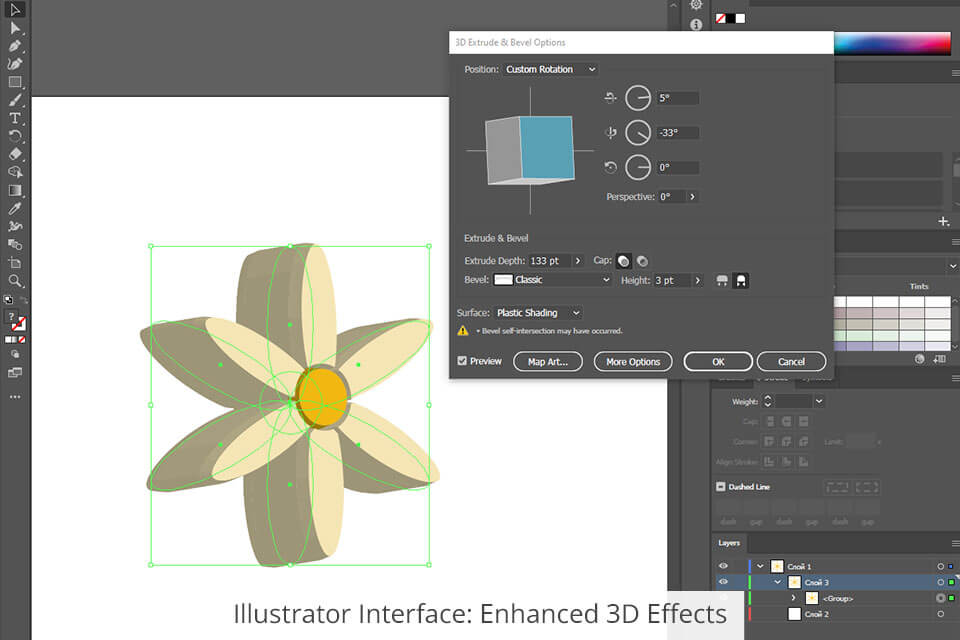Open bevel Height slider arrow
The width and height of the screenshot is (960, 640).
coord(697,280)
